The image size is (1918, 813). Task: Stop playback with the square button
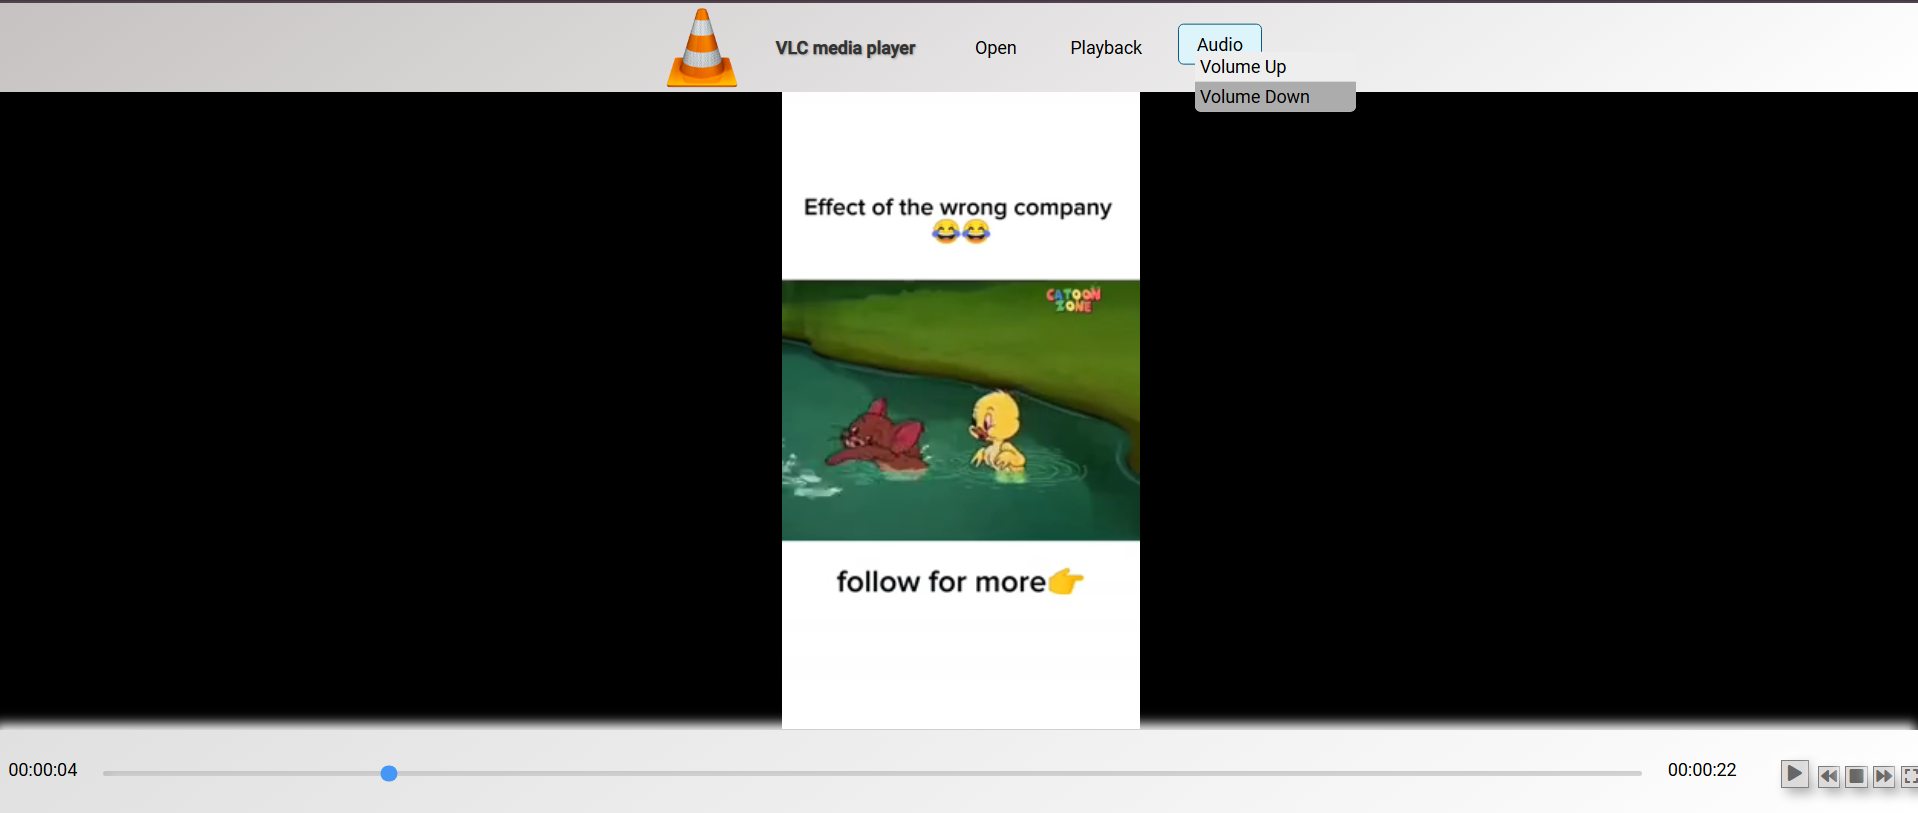tap(1856, 776)
